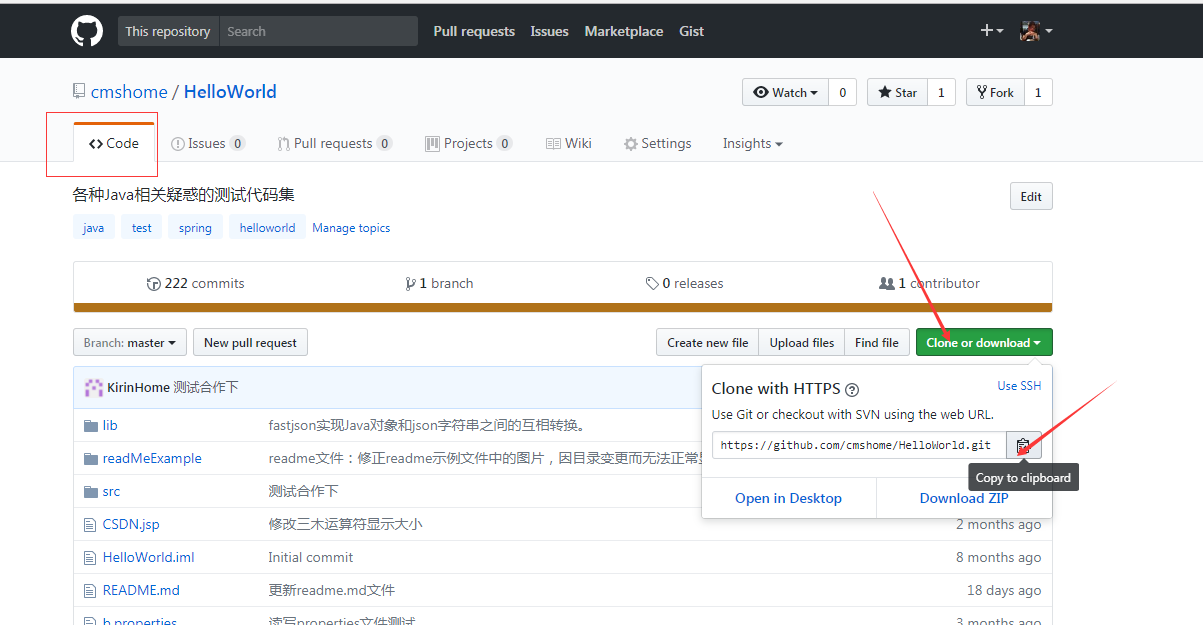Open Pull requests in the top navbar
The height and width of the screenshot is (625, 1203).
[x=474, y=31]
